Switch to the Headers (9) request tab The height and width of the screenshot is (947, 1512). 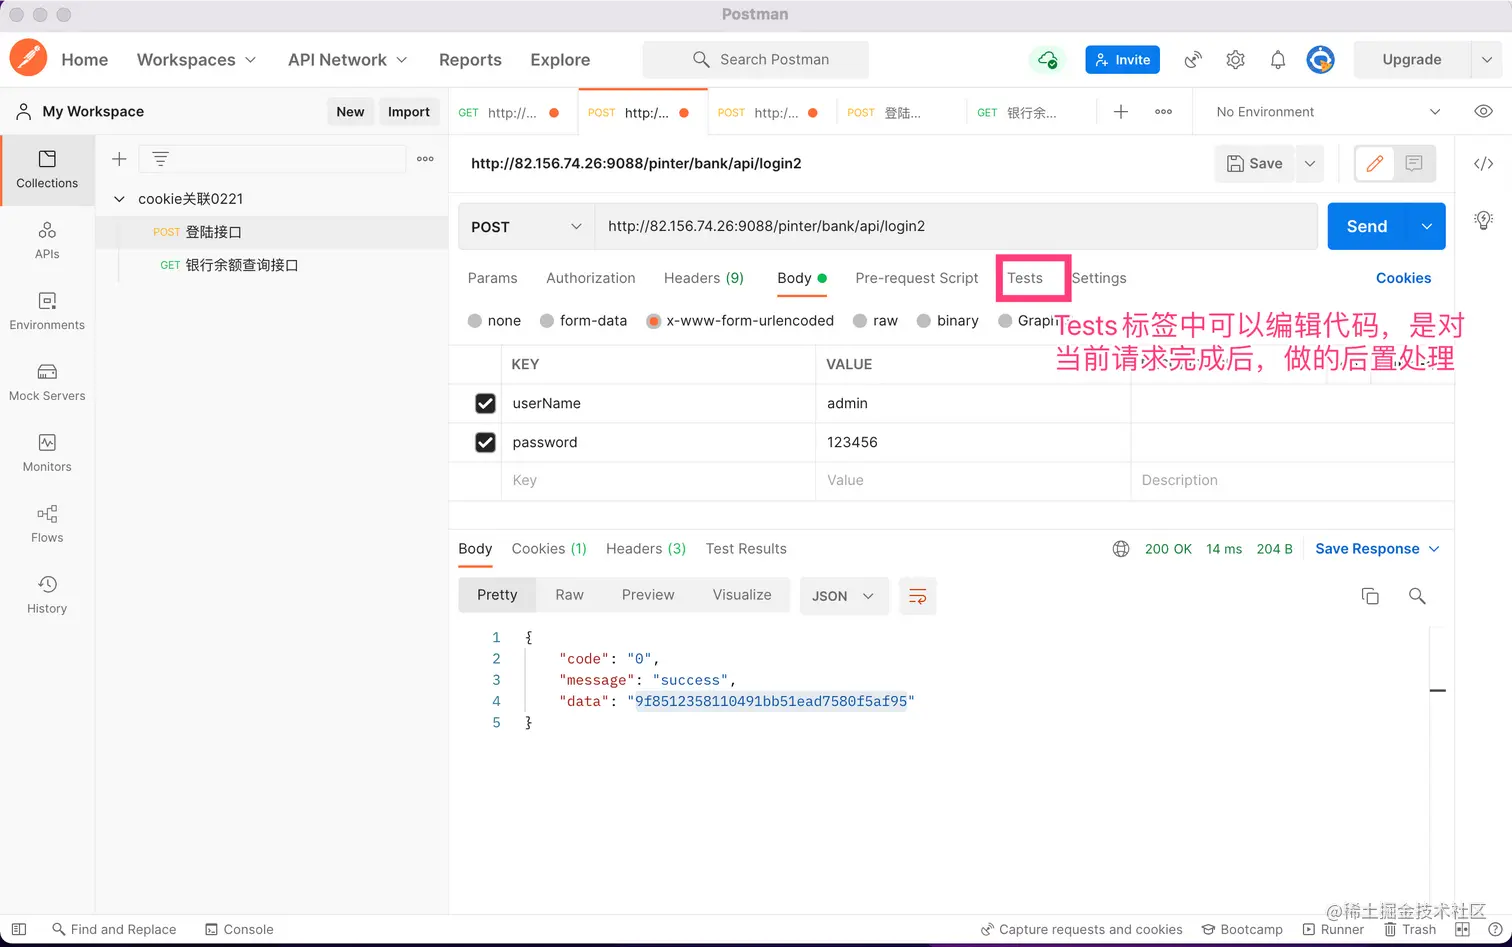[704, 278]
